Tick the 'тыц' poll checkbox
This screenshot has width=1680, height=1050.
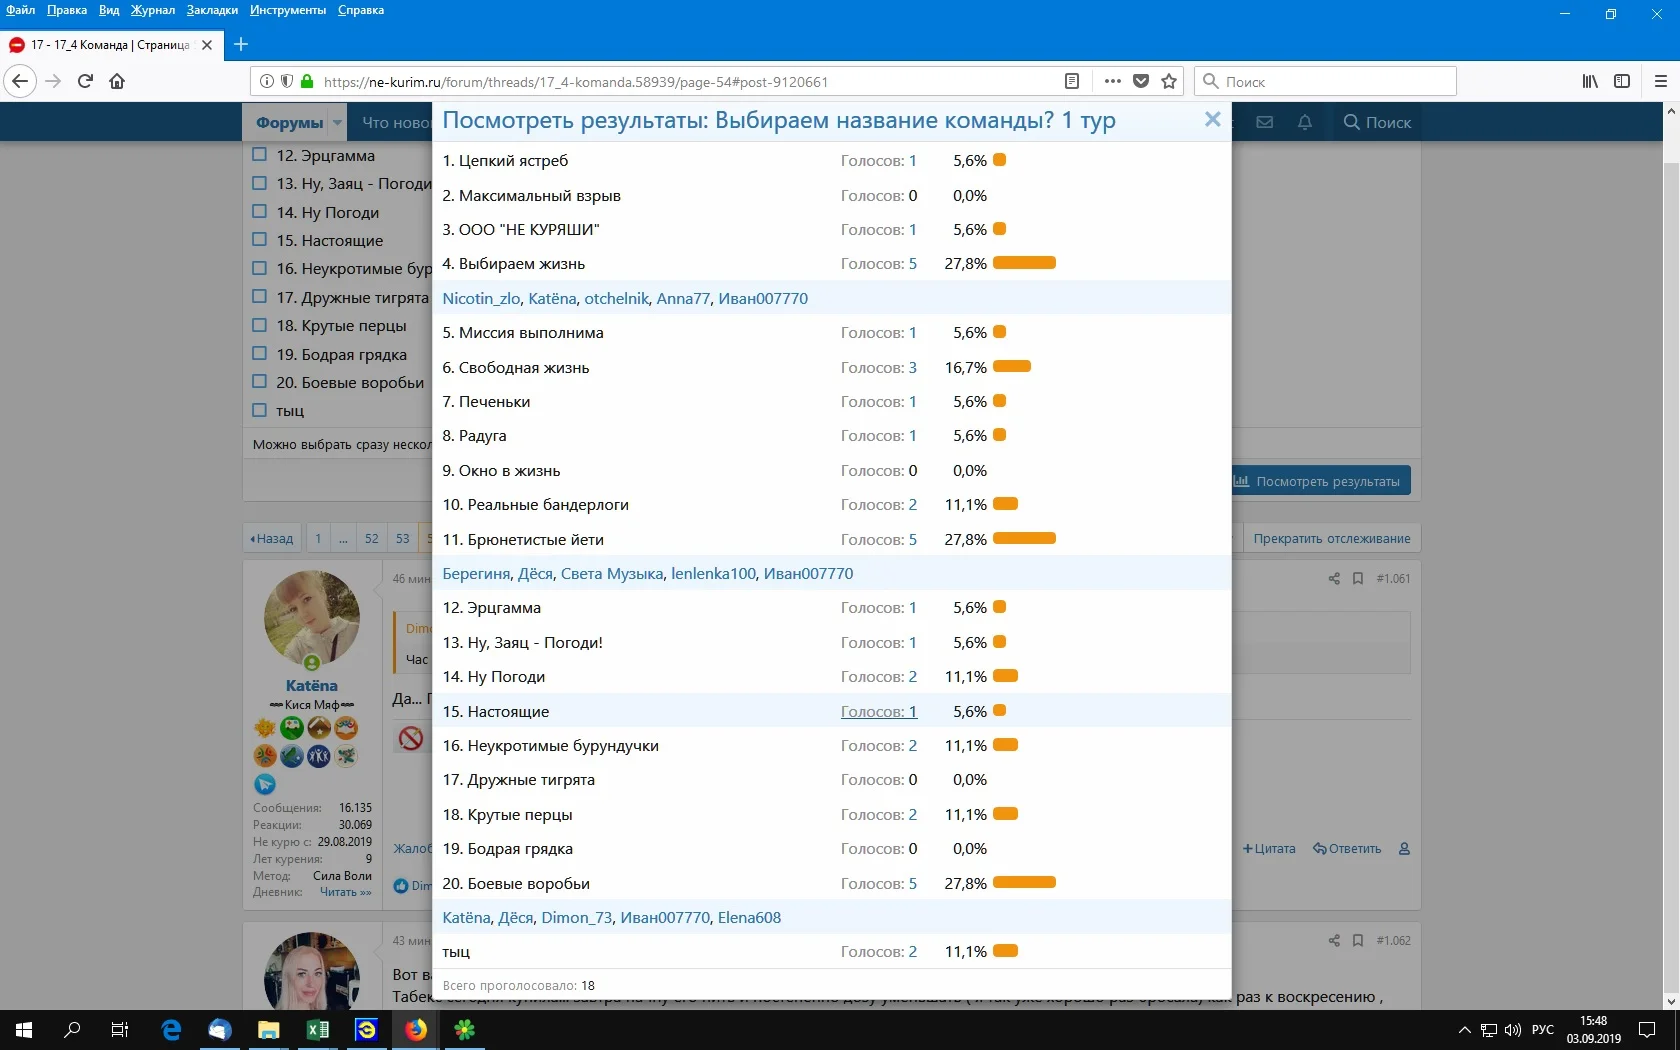click(x=260, y=410)
